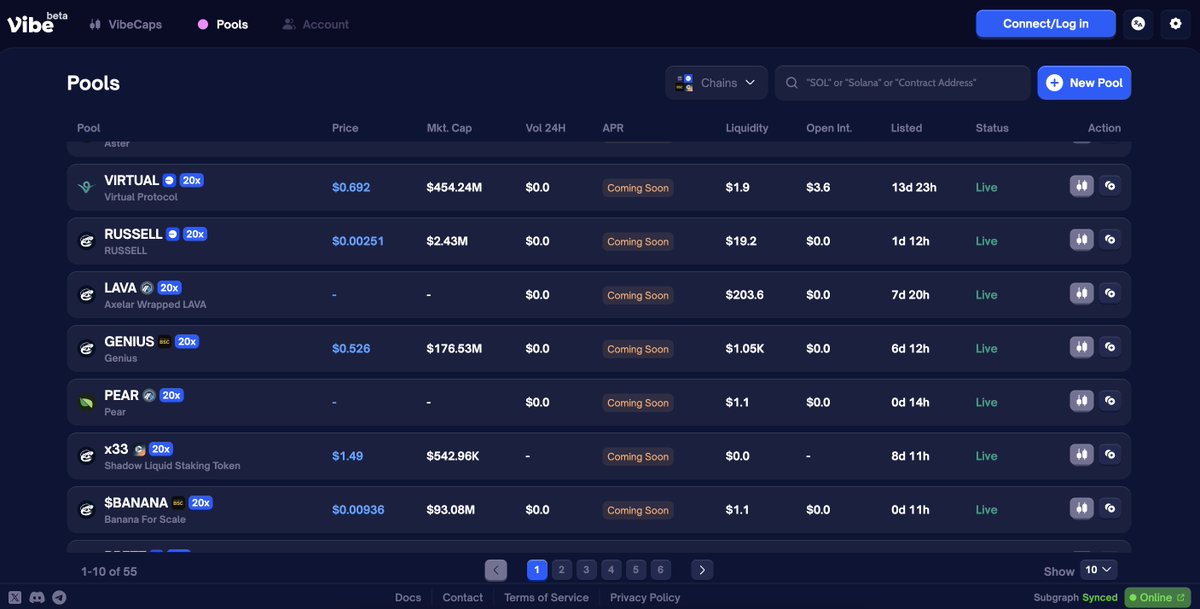Click Coming Soon APR badge in PEAR row
The image size is (1200, 609).
coord(638,403)
